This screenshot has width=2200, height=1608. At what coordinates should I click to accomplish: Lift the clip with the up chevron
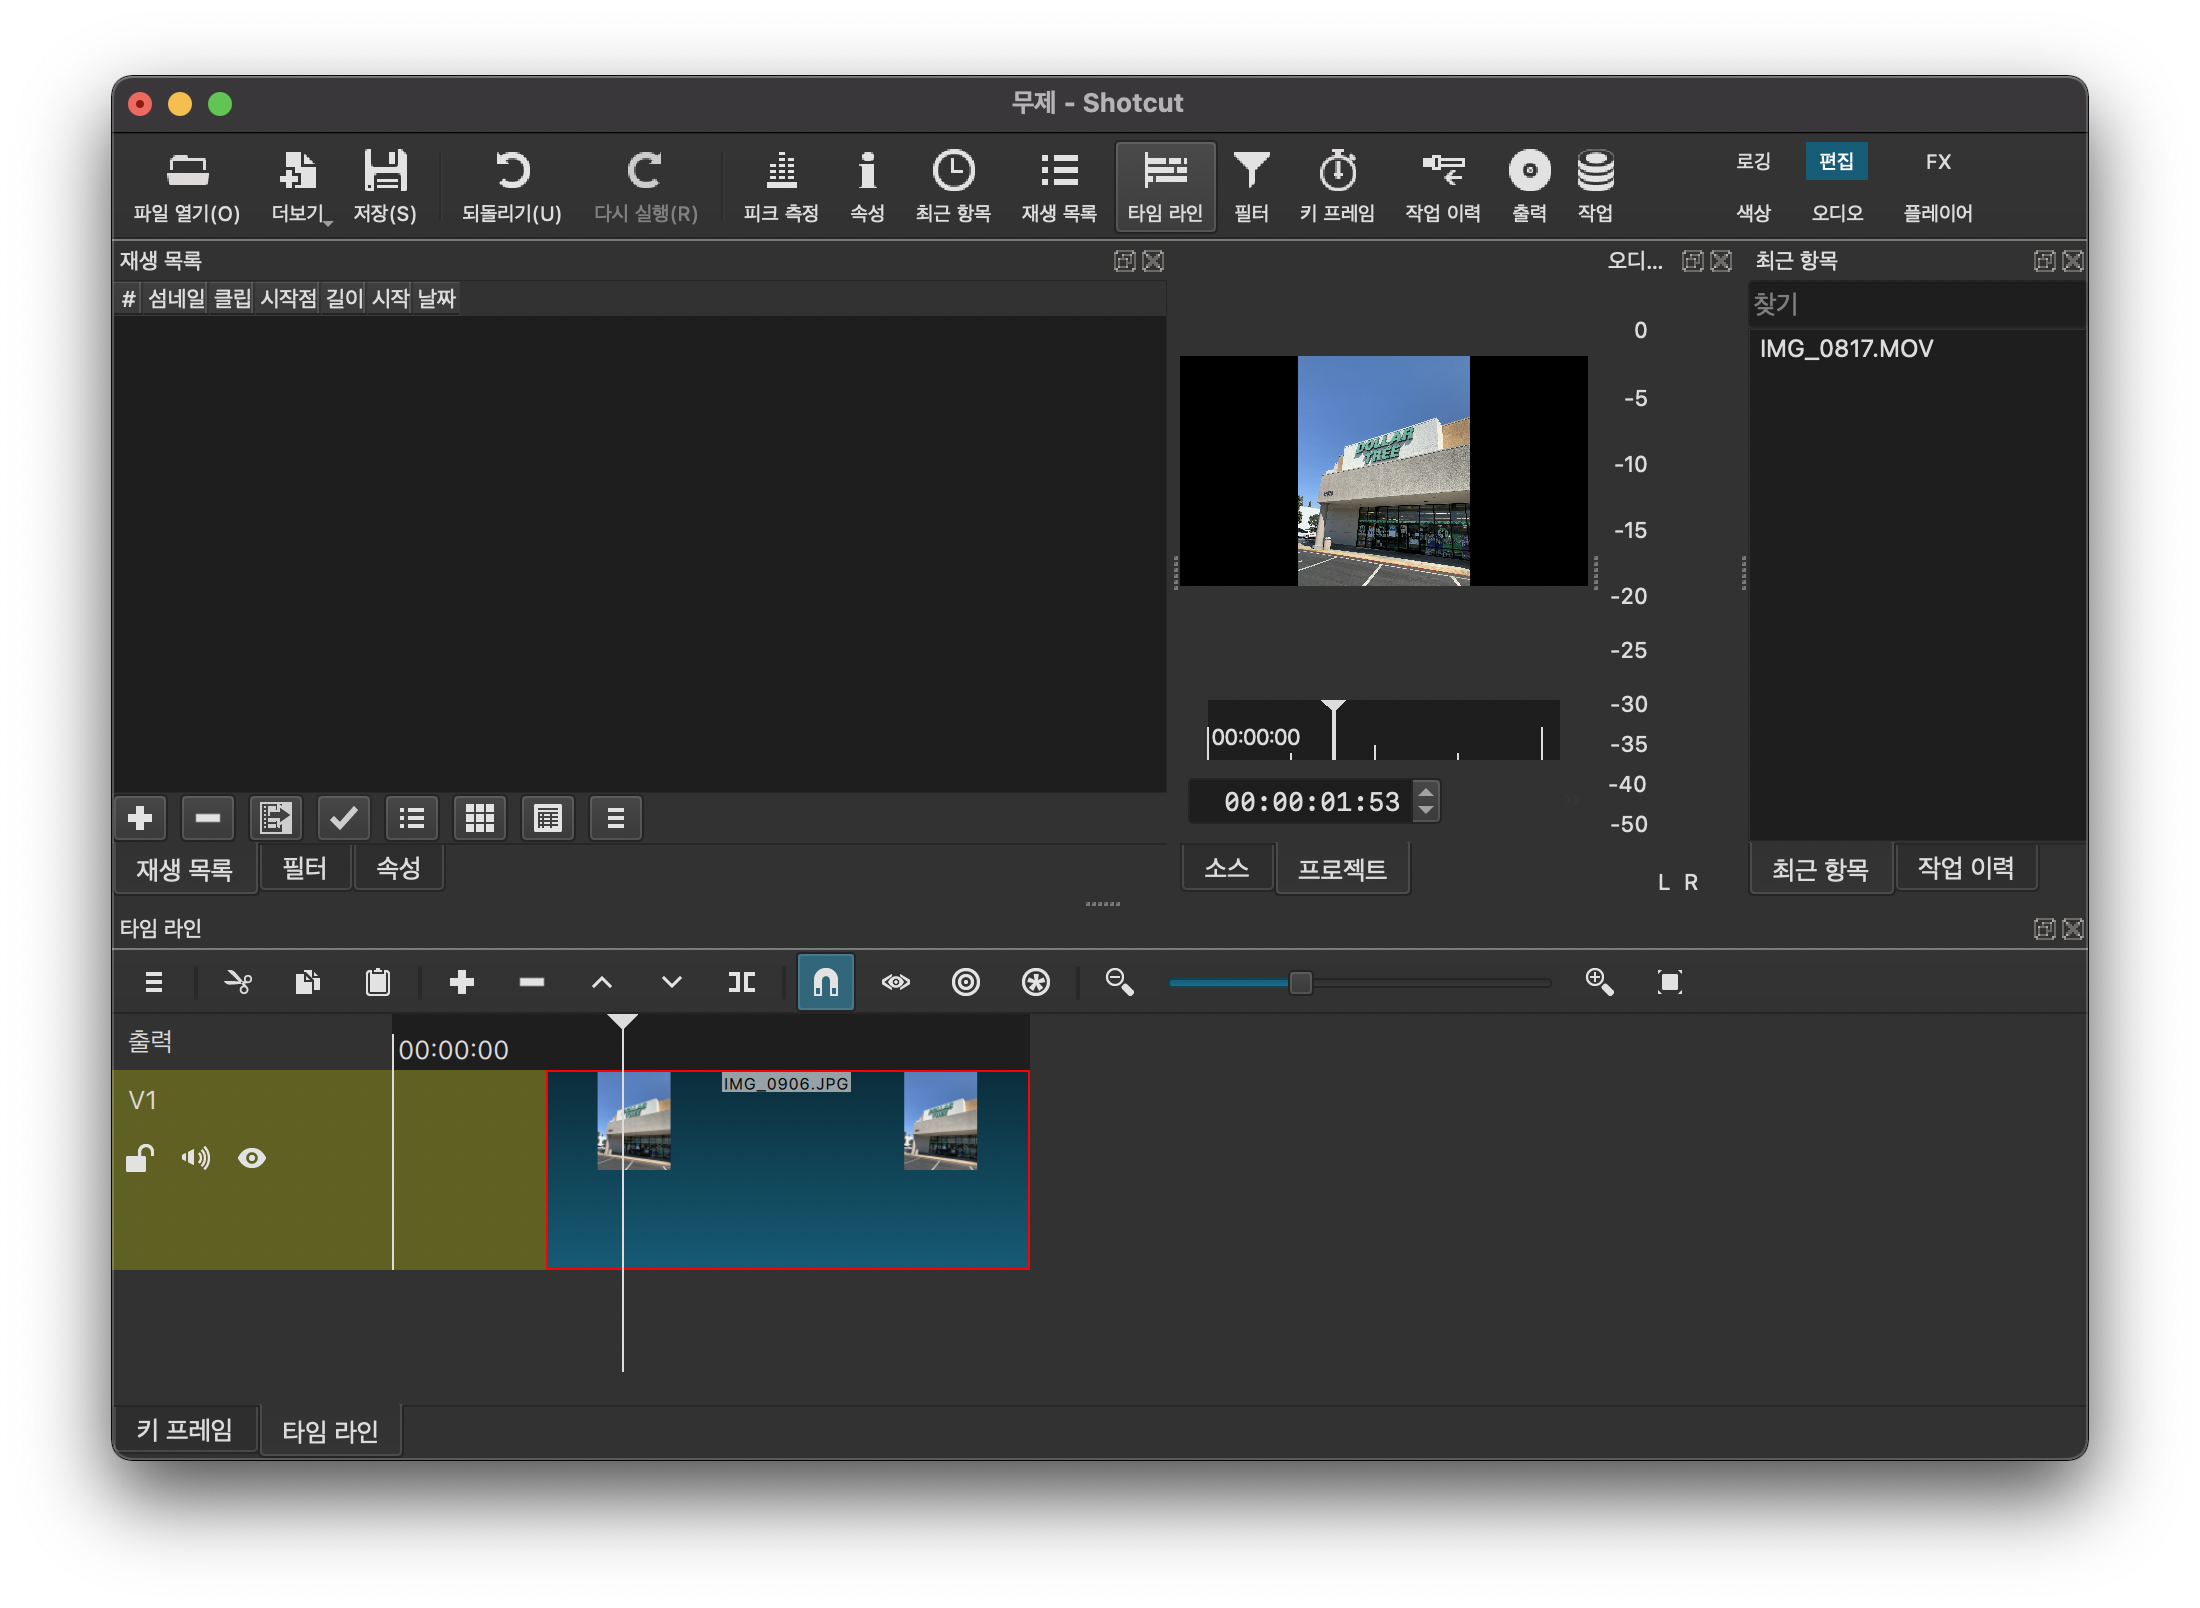602,982
